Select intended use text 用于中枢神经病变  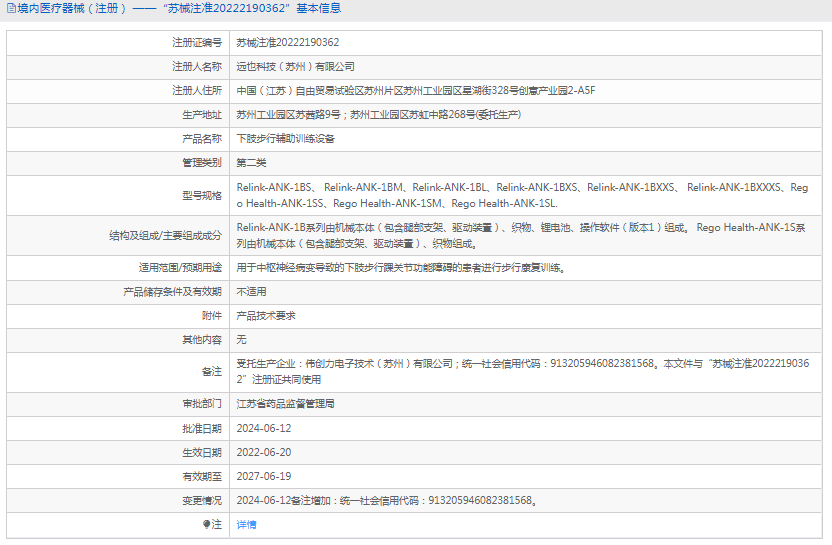tap(401, 267)
